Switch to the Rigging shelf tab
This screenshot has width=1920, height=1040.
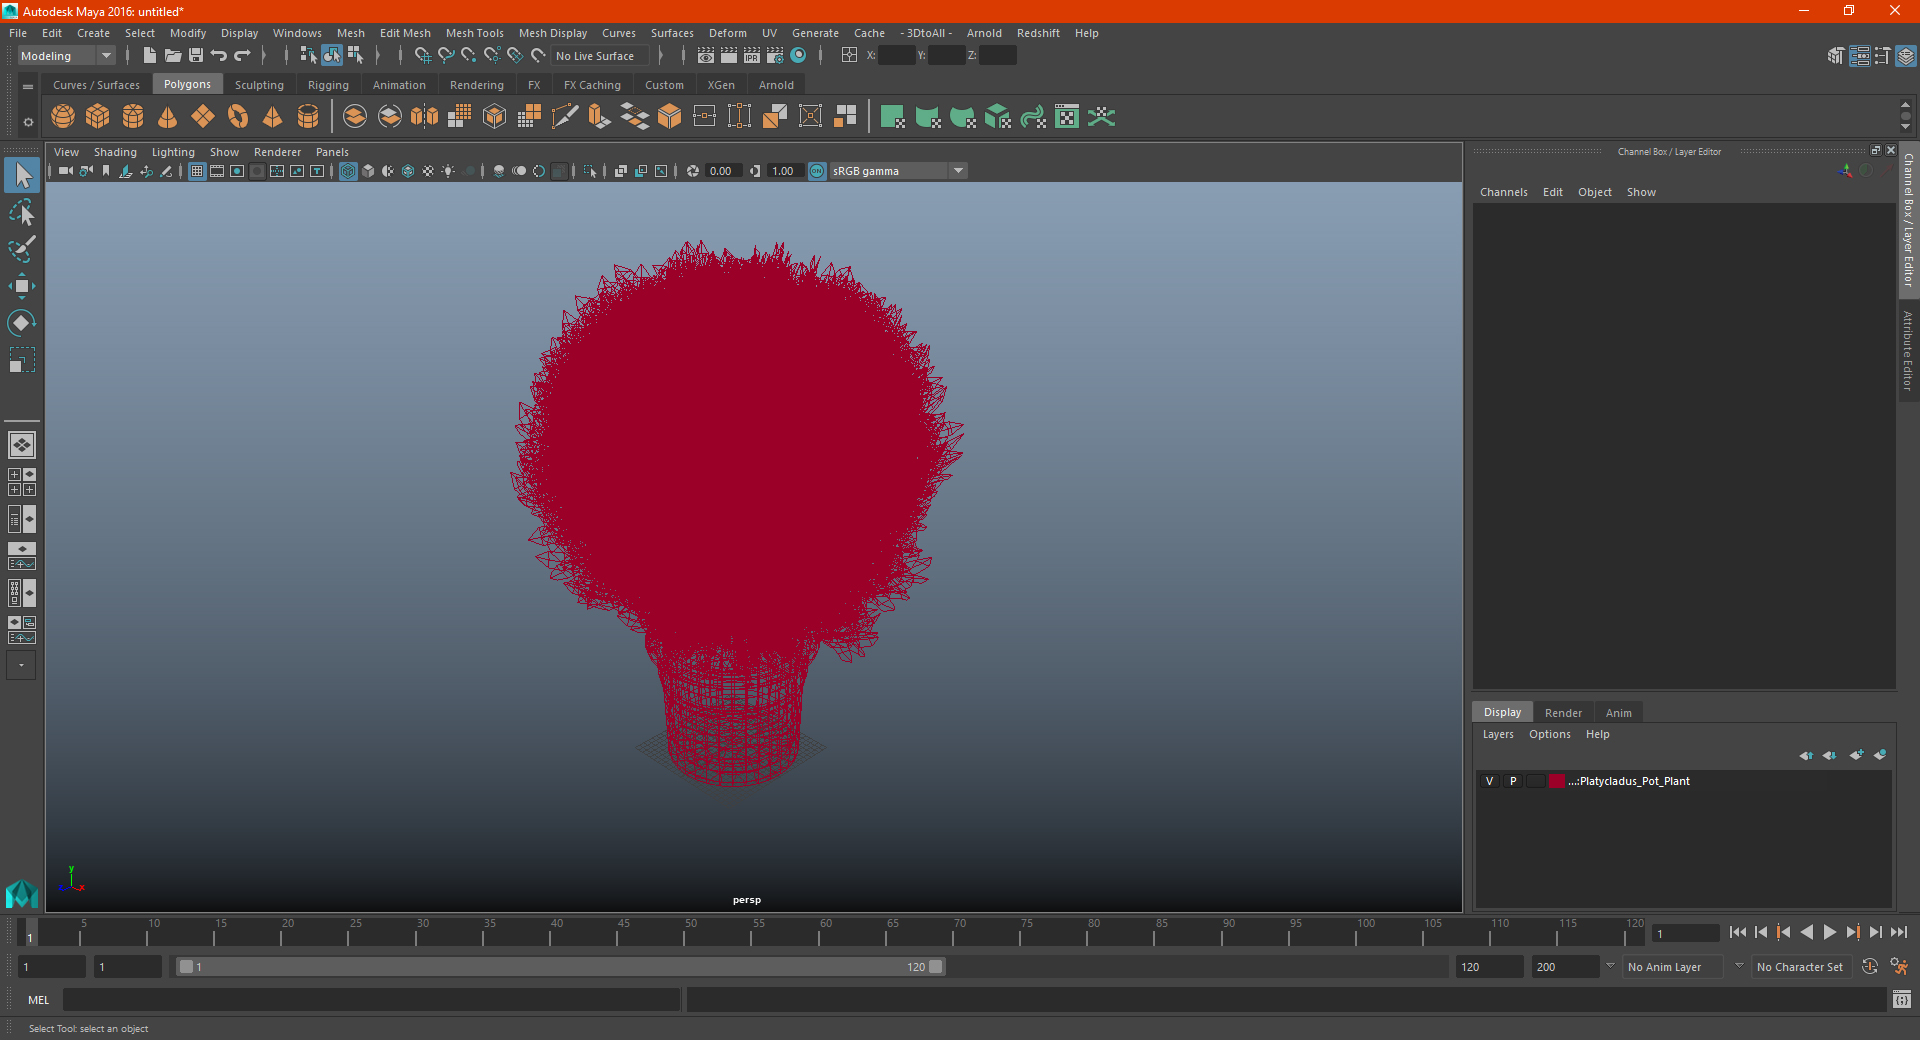click(x=328, y=85)
